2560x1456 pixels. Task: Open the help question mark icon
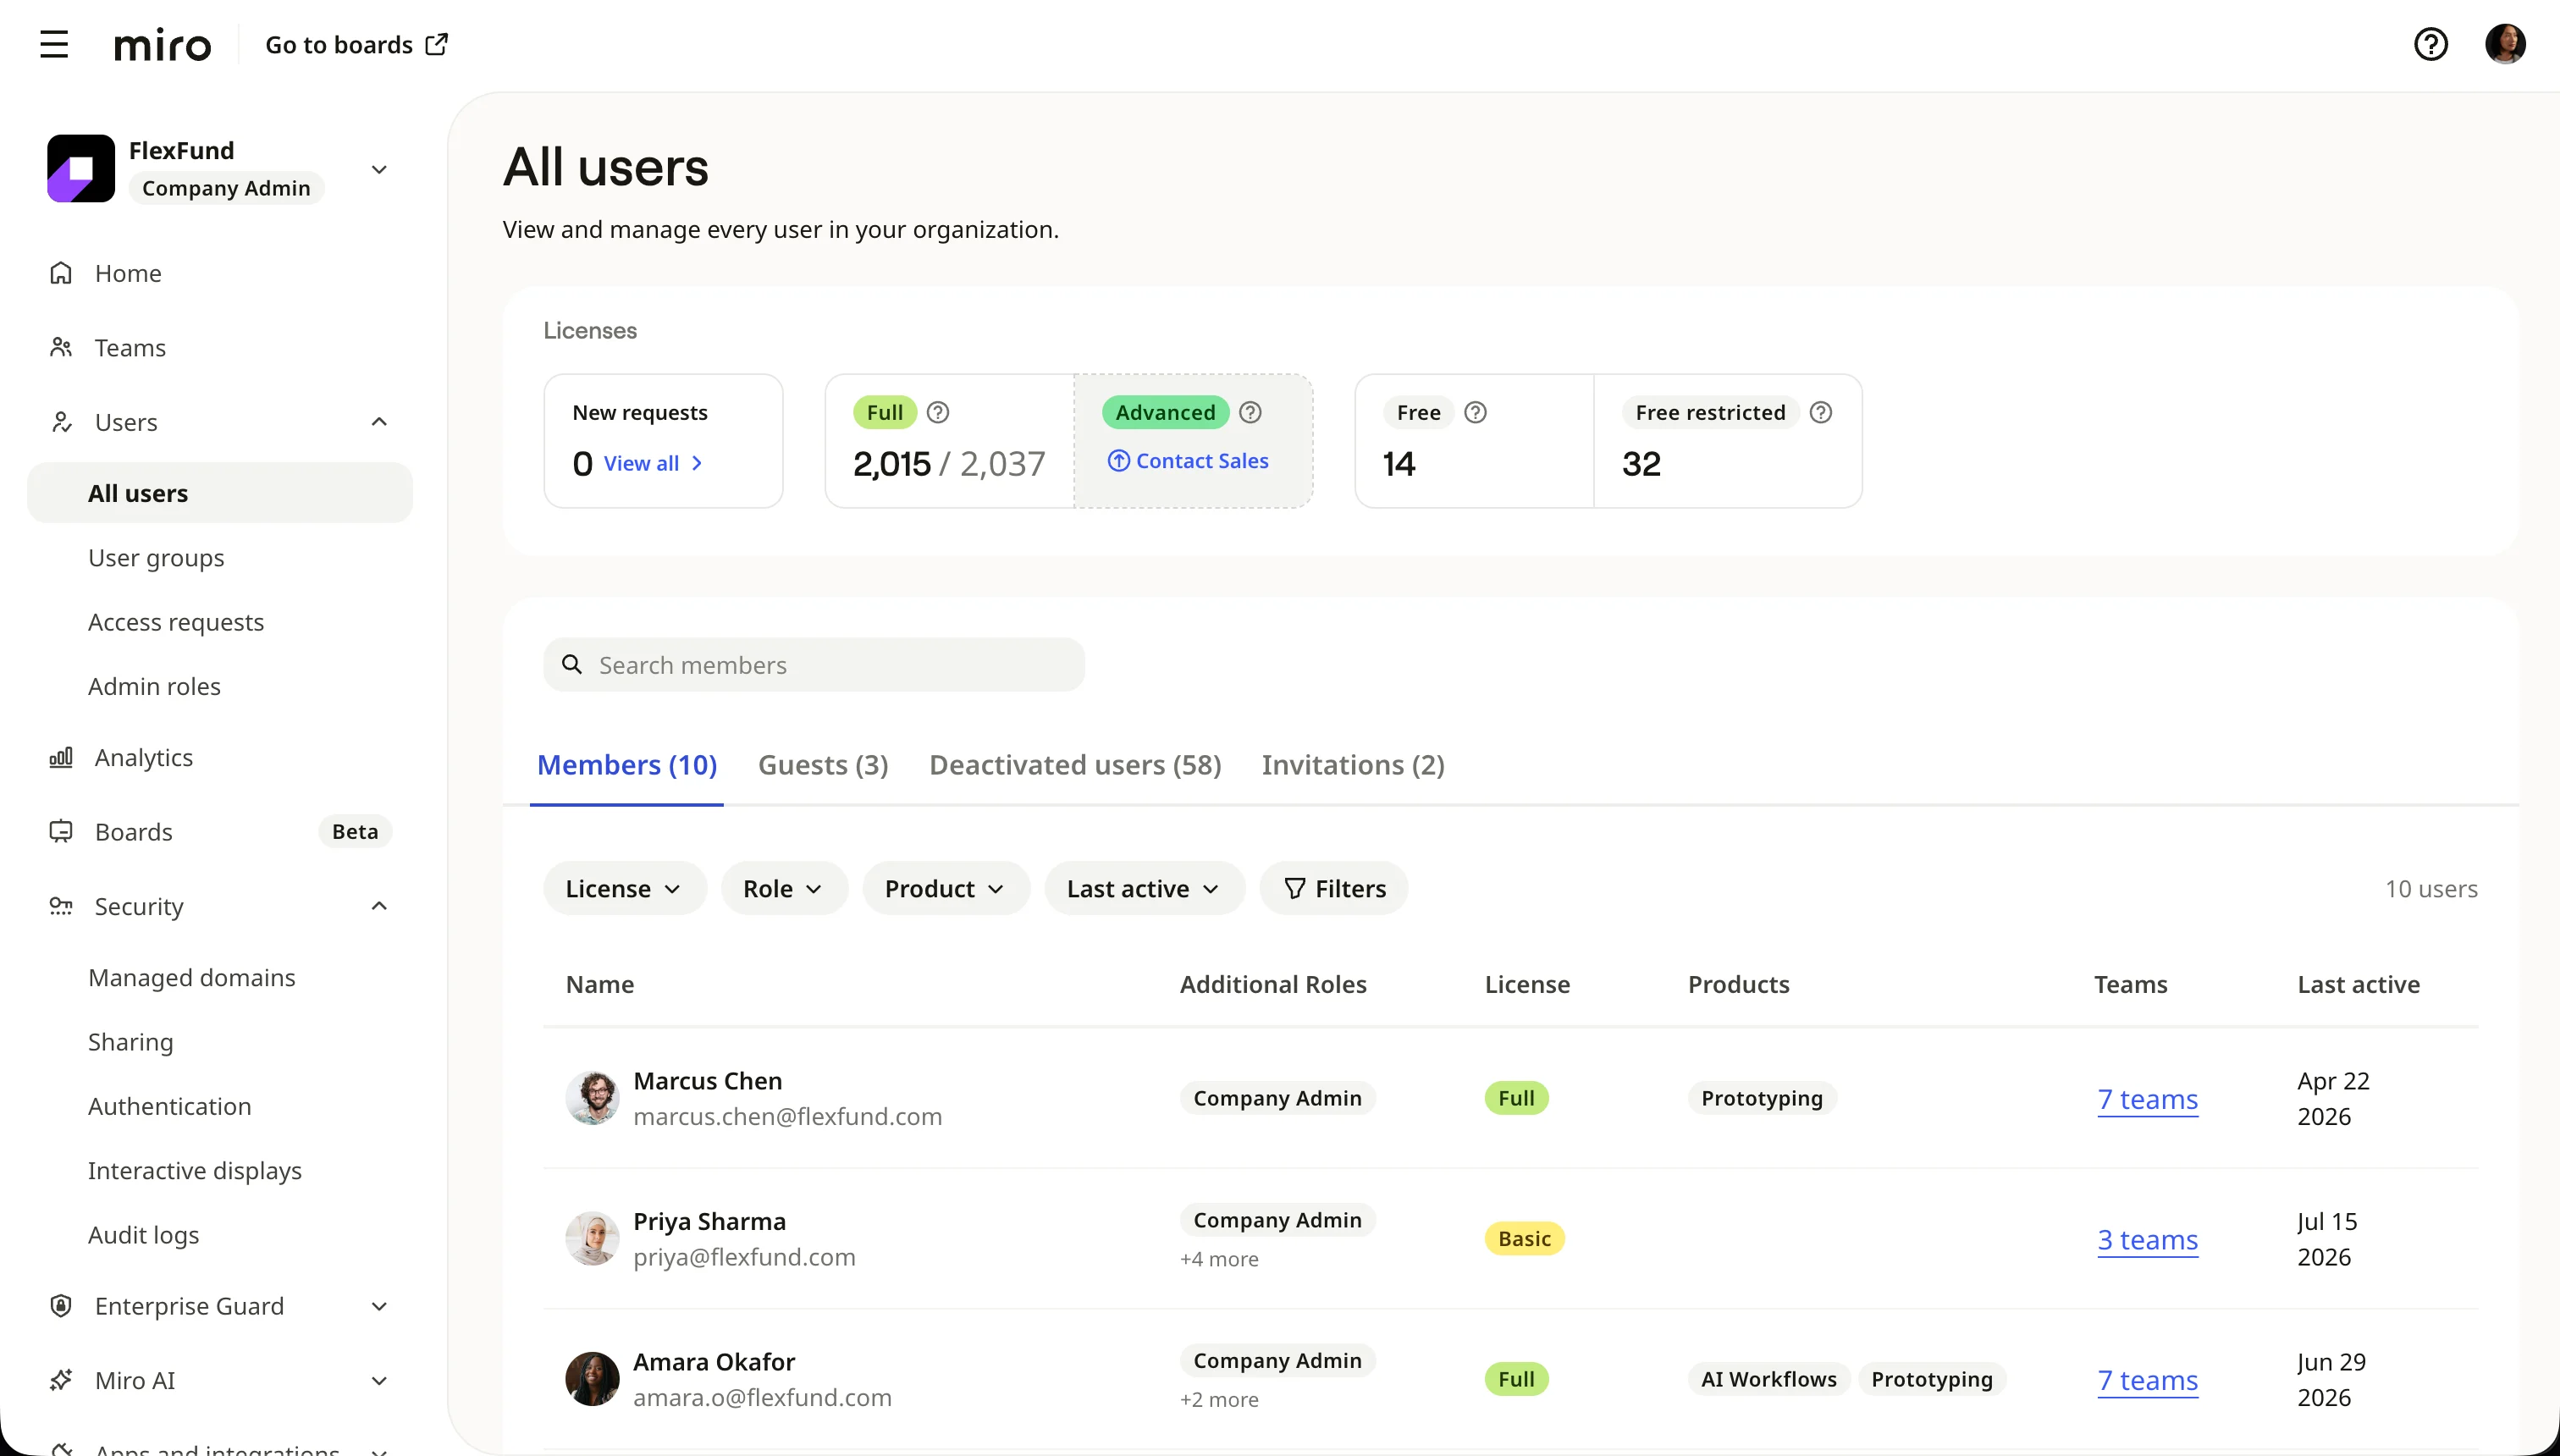(2430, 44)
